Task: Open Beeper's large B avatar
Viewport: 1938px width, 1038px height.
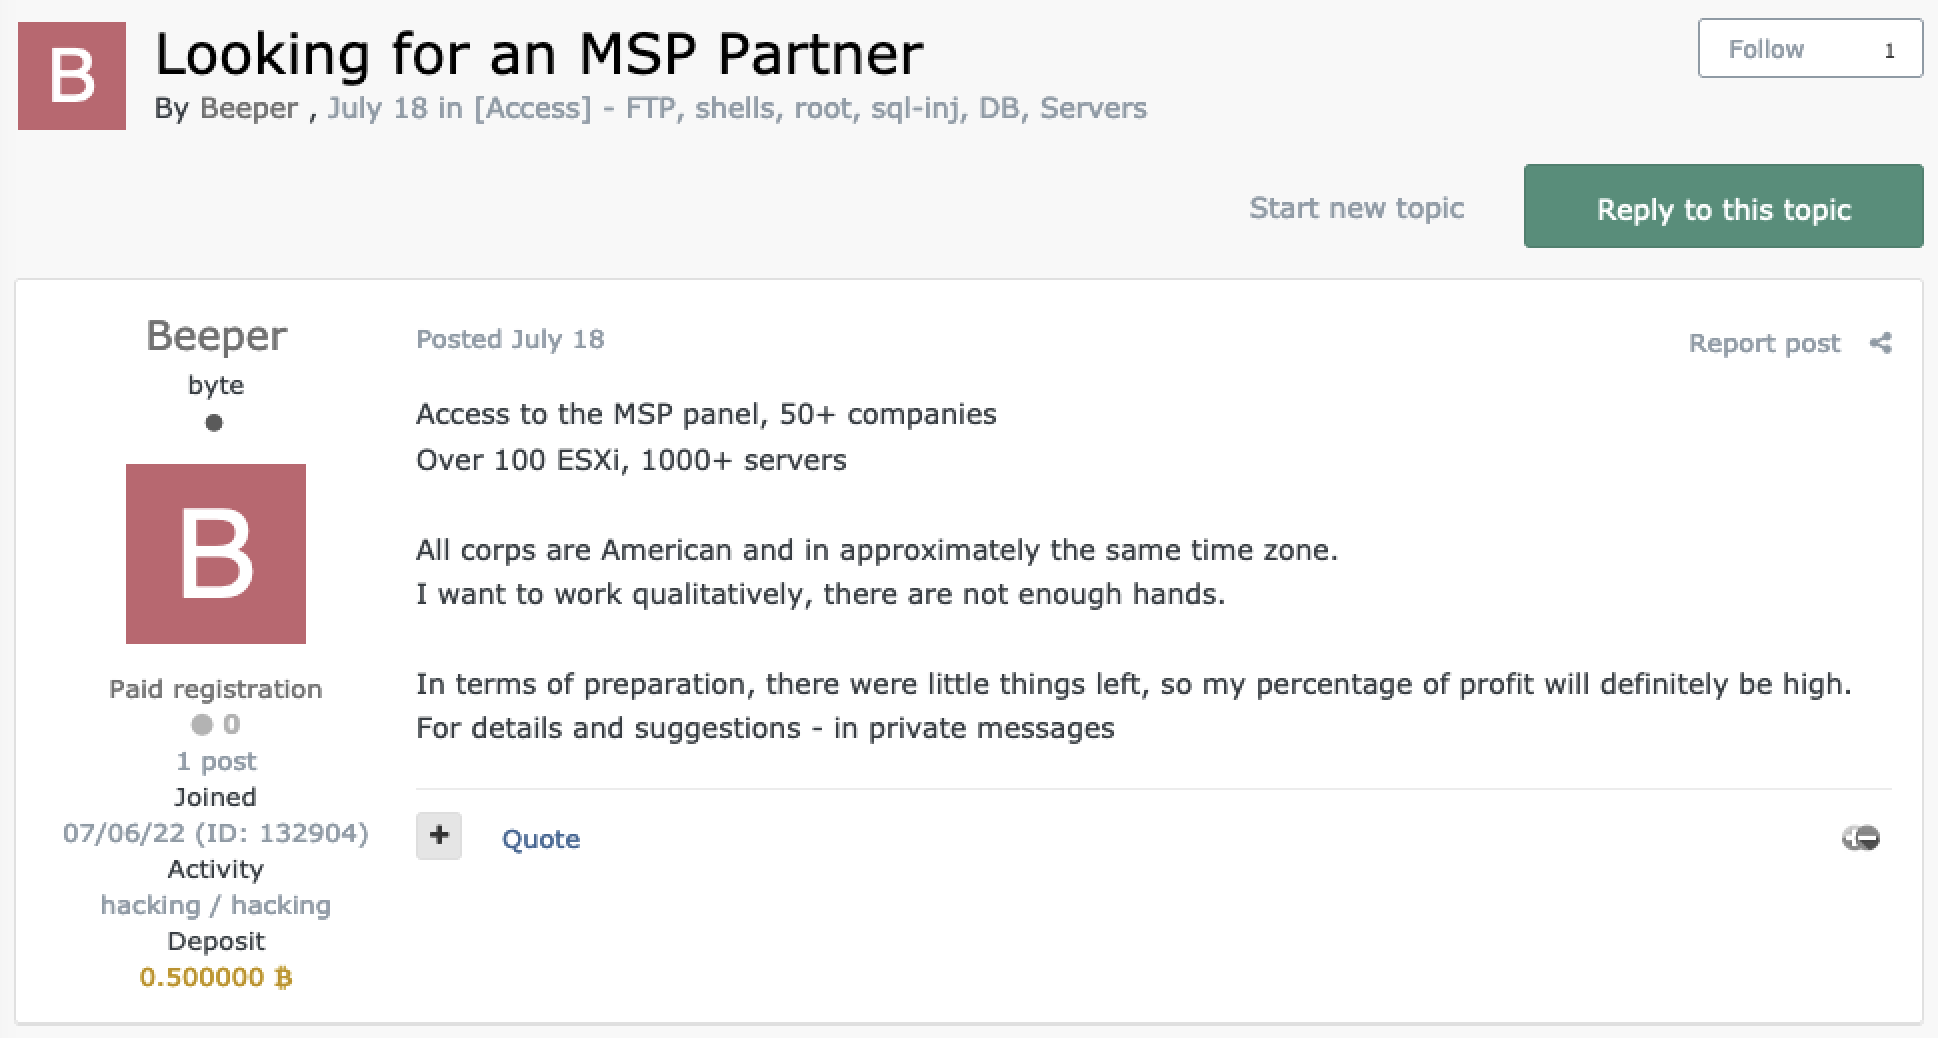Action: (x=216, y=554)
